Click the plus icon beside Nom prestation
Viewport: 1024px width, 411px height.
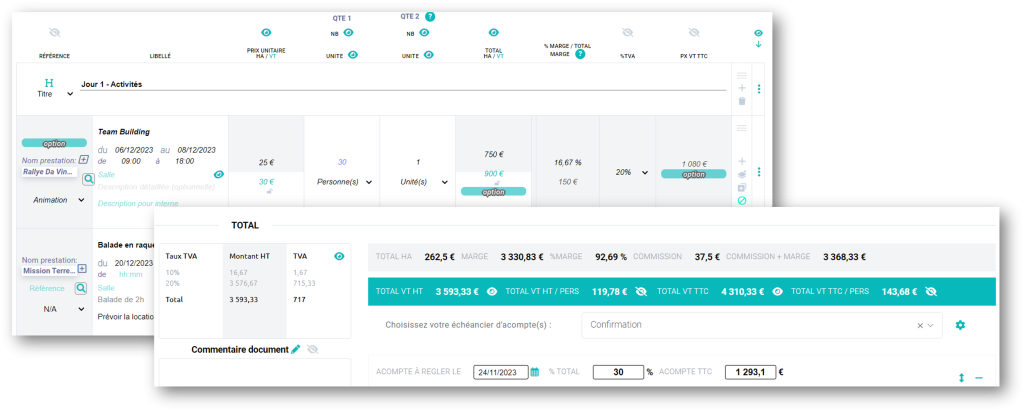(x=83, y=159)
